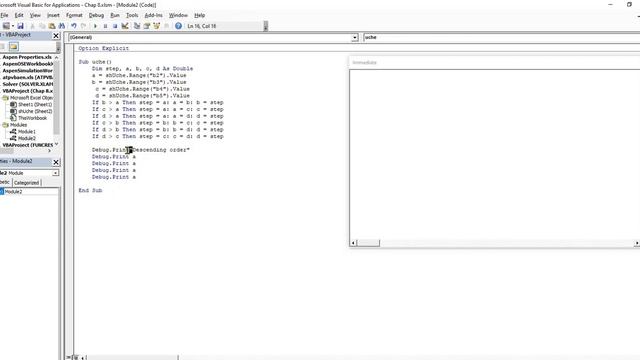Open the Format menu

[74, 15]
